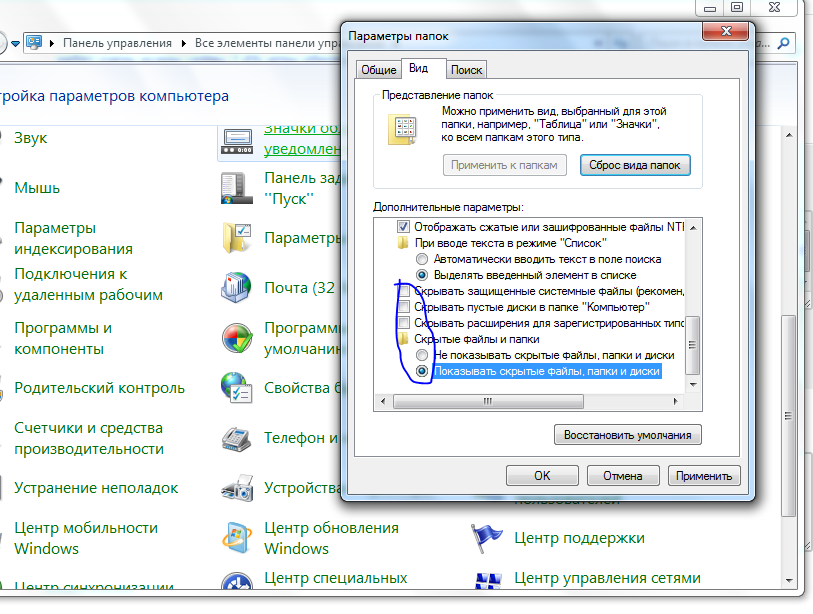Click the search magnifier icon in address bar

point(783,43)
